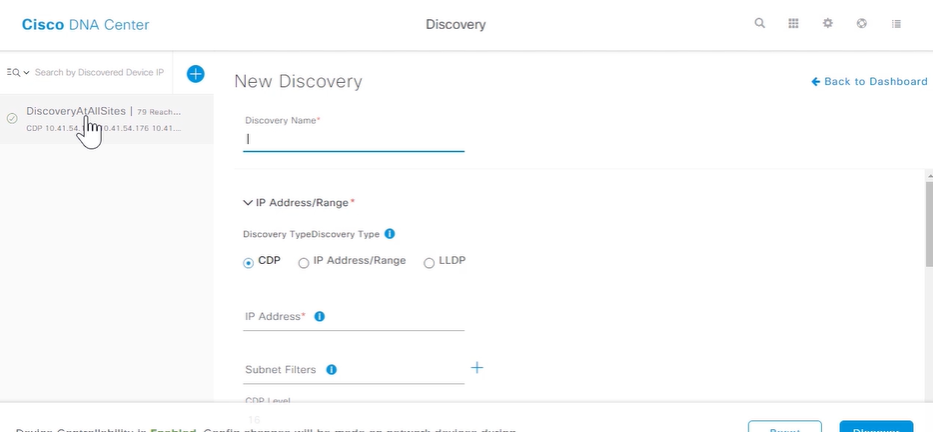The width and height of the screenshot is (933, 432).
Task: Select DiscoveryAtAllSites in the list
Action: click(x=107, y=119)
